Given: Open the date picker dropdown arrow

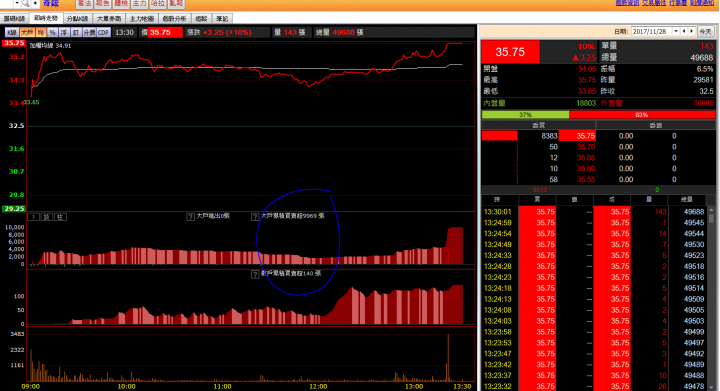Looking at the screenshot, I should pos(676,31).
